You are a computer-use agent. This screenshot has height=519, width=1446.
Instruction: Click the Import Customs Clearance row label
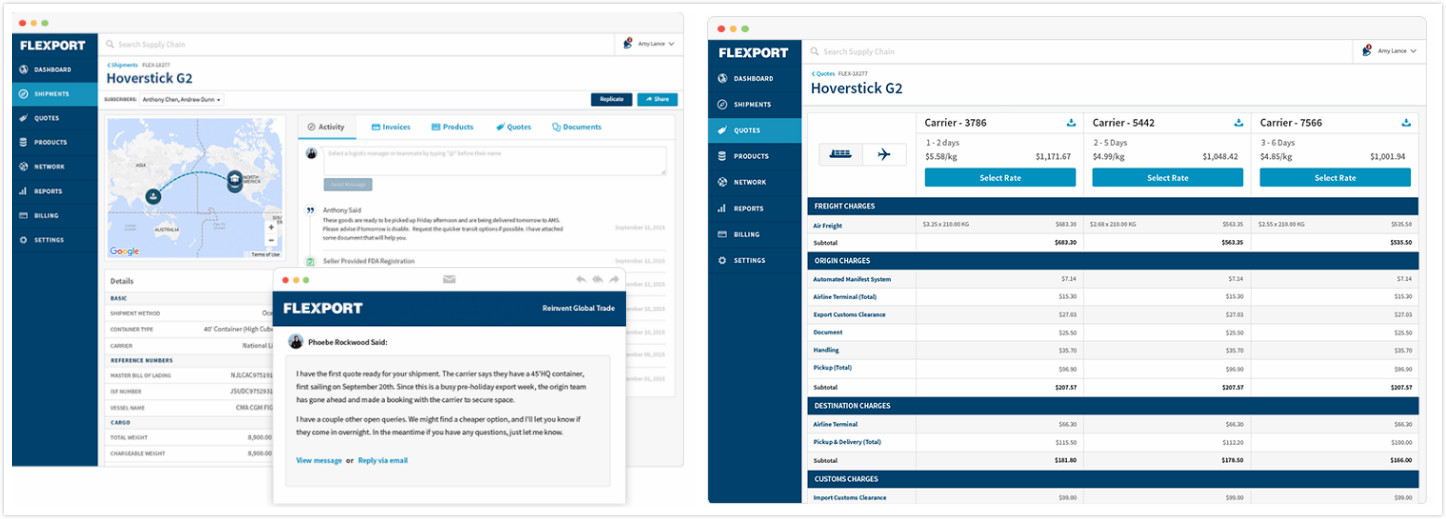pos(850,497)
